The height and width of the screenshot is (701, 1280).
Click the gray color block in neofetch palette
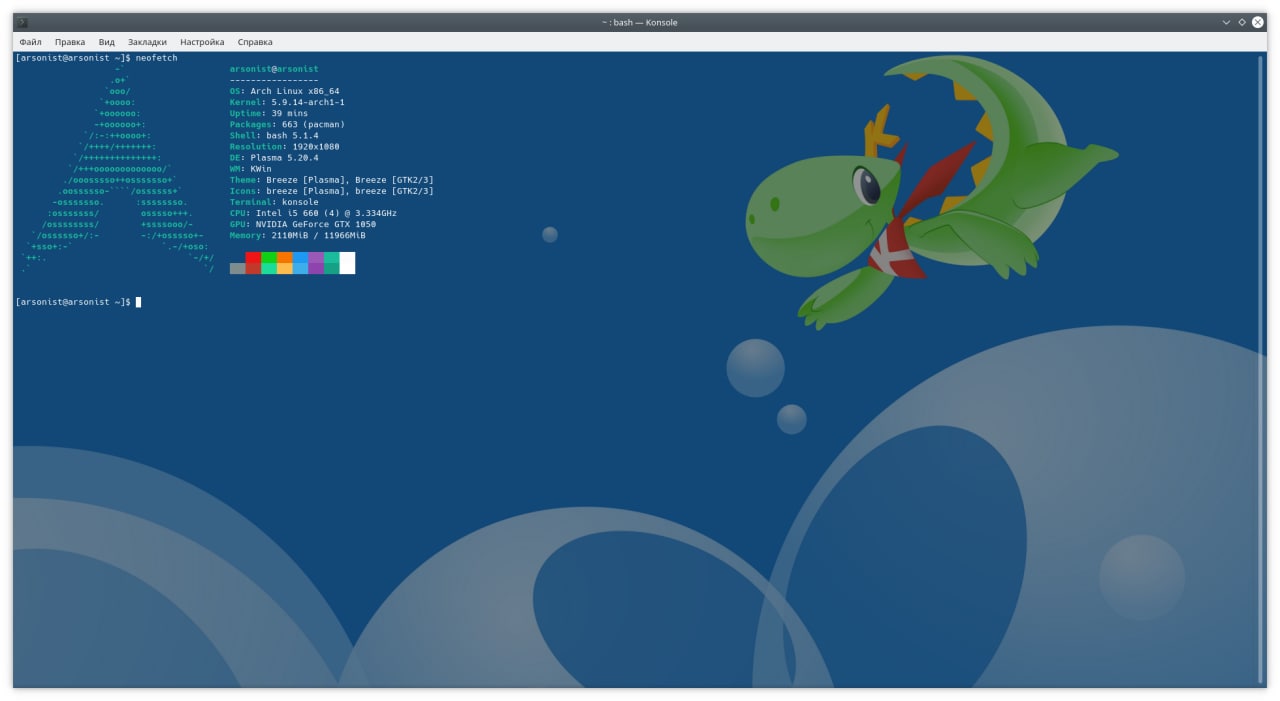click(x=238, y=268)
